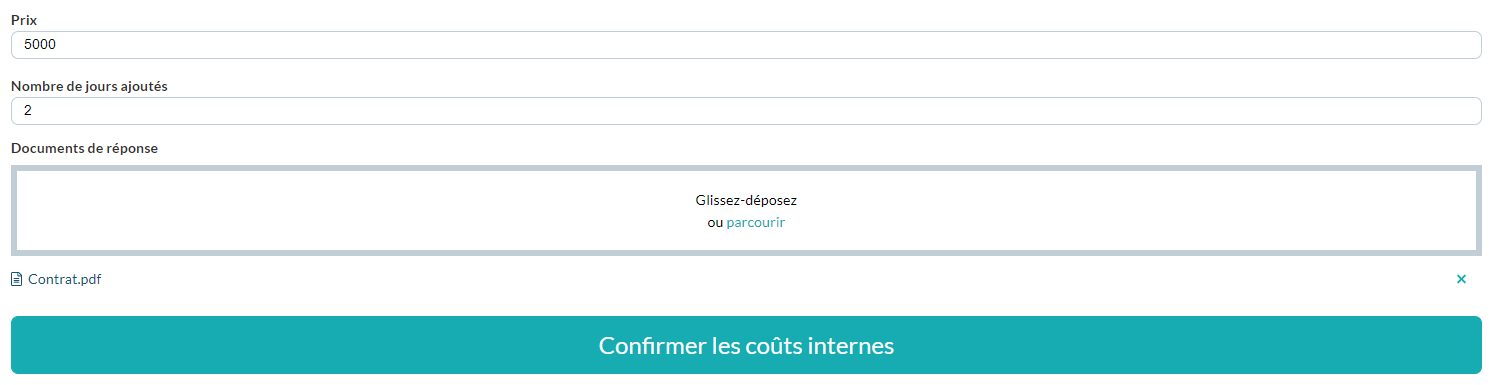Screen dimensions: 1491x385
Task: Click the Glissez-déposez drop zone
Action: [x=746, y=210]
